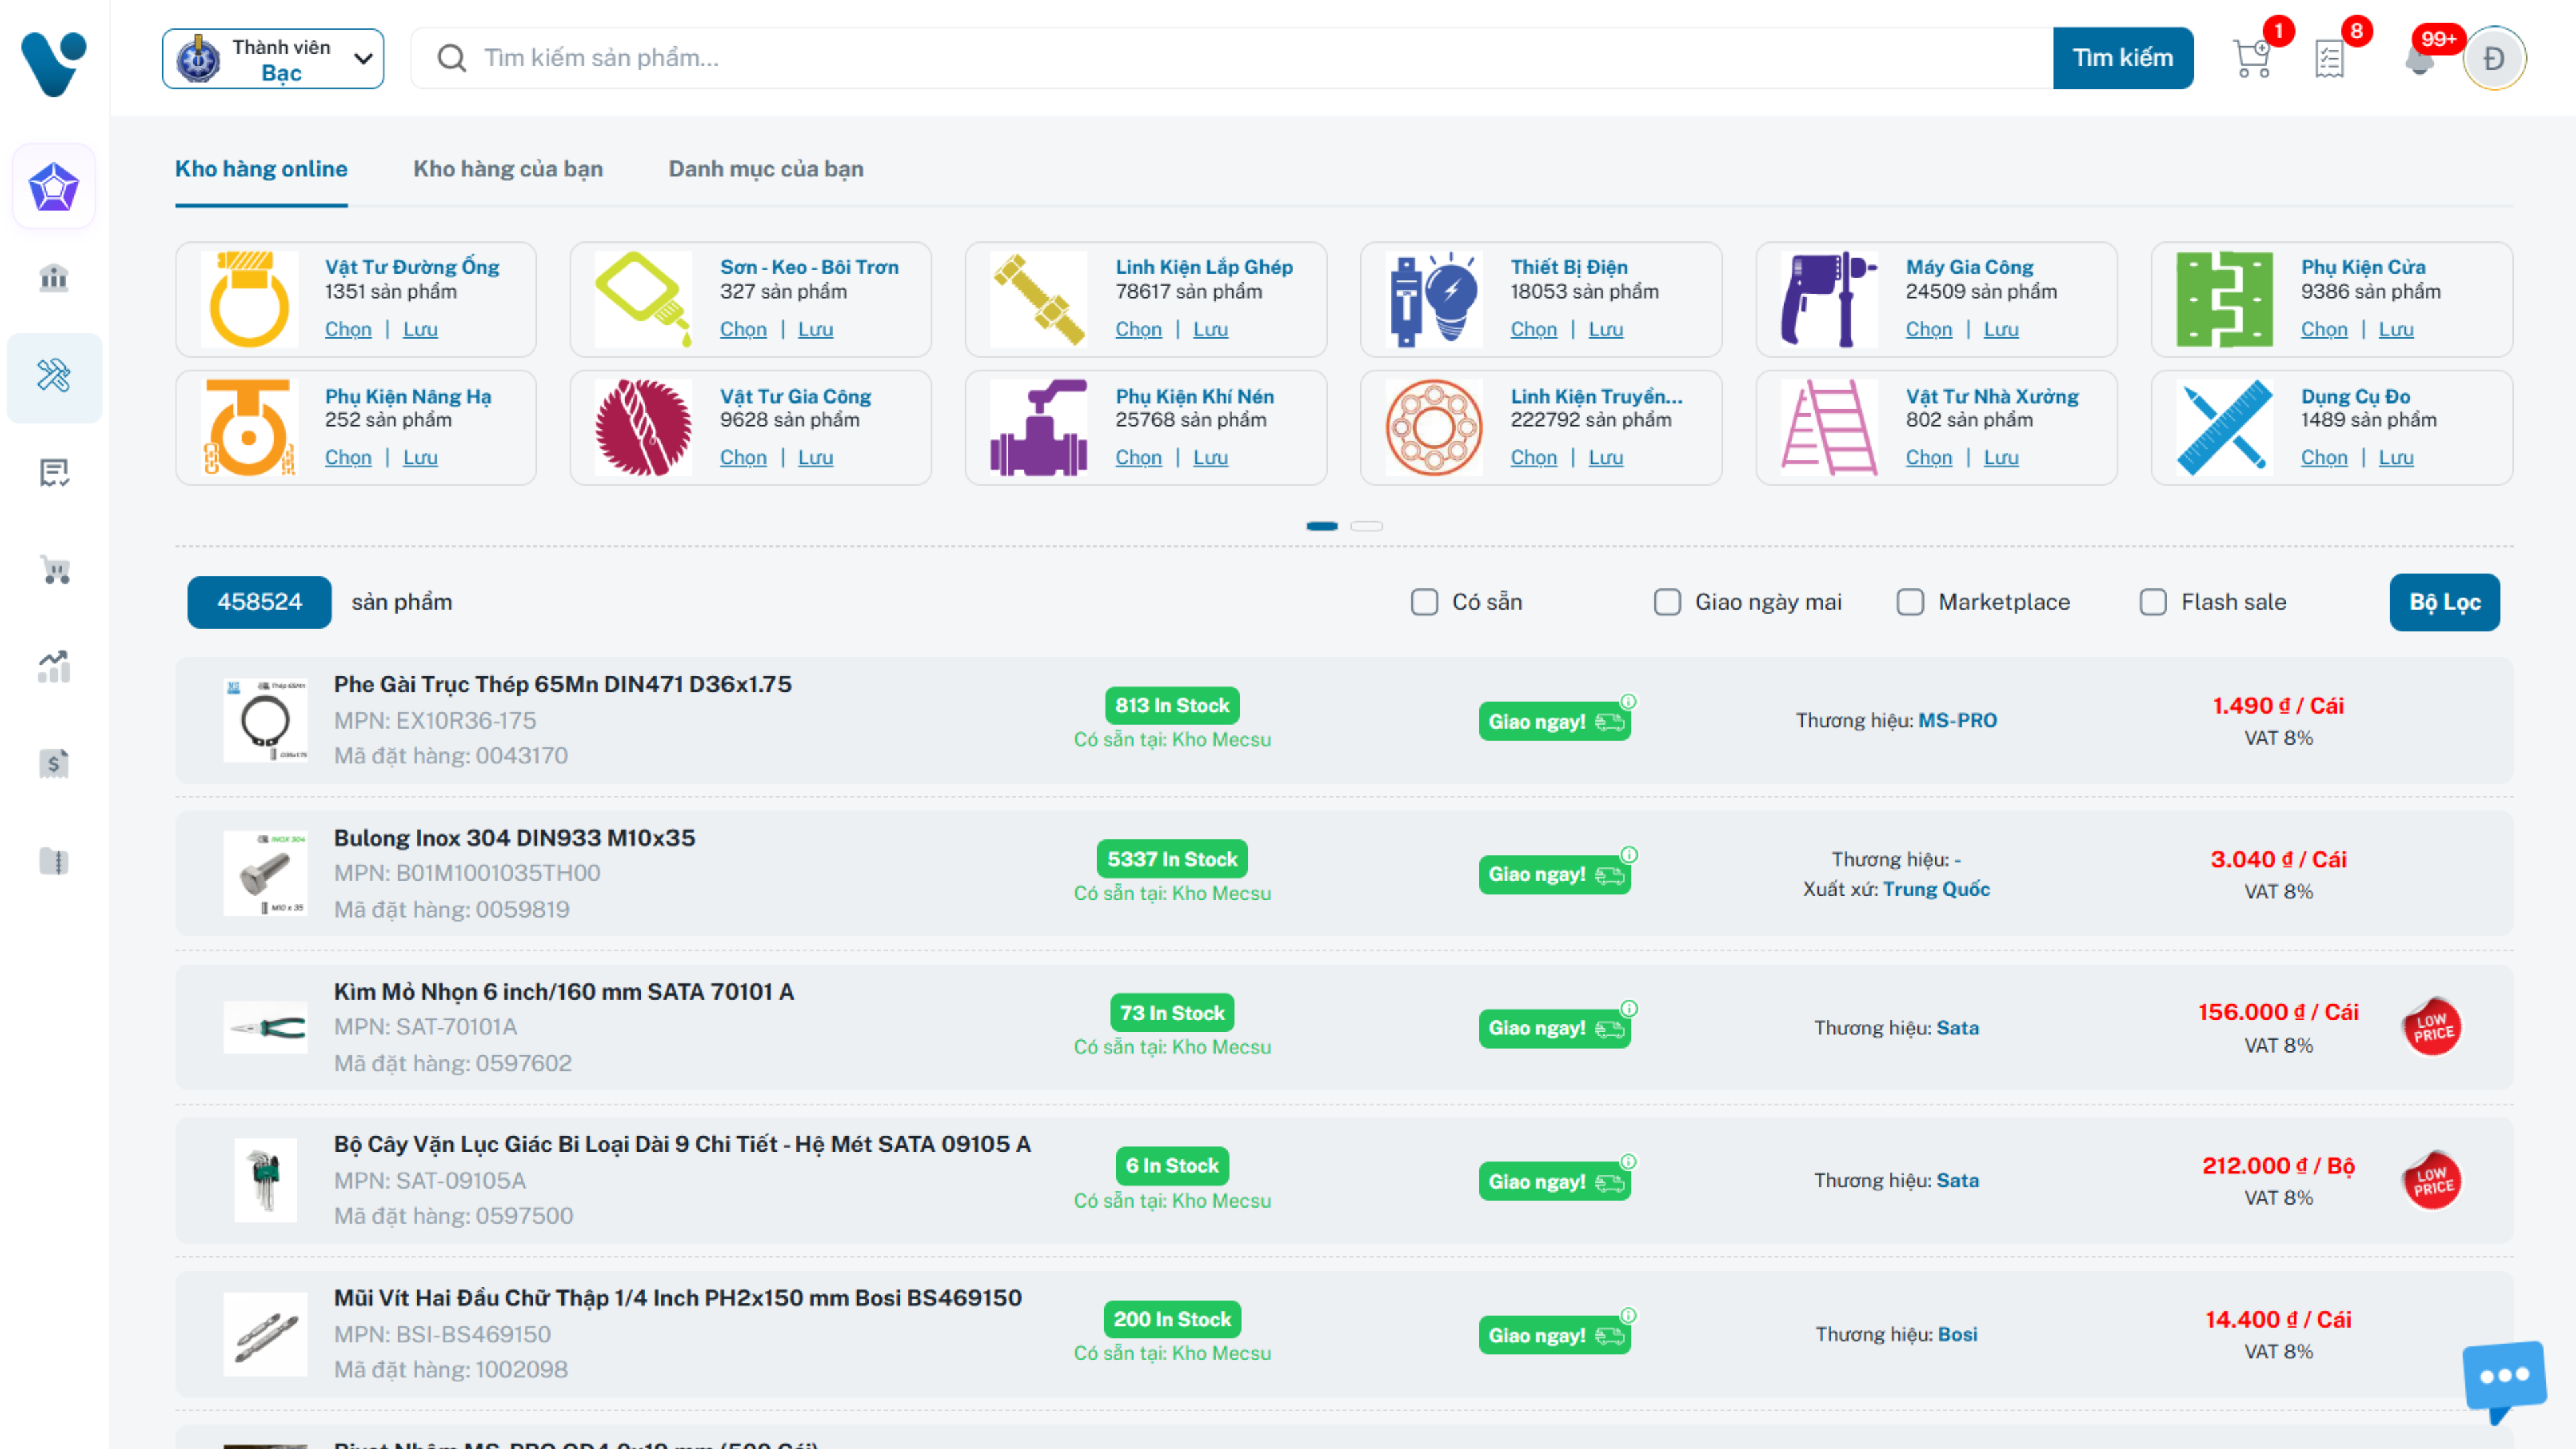Click Chọn under Thiết Bị Điện category
Image resolution: width=2576 pixels, height=1449 pixels.
point(1533,329)
